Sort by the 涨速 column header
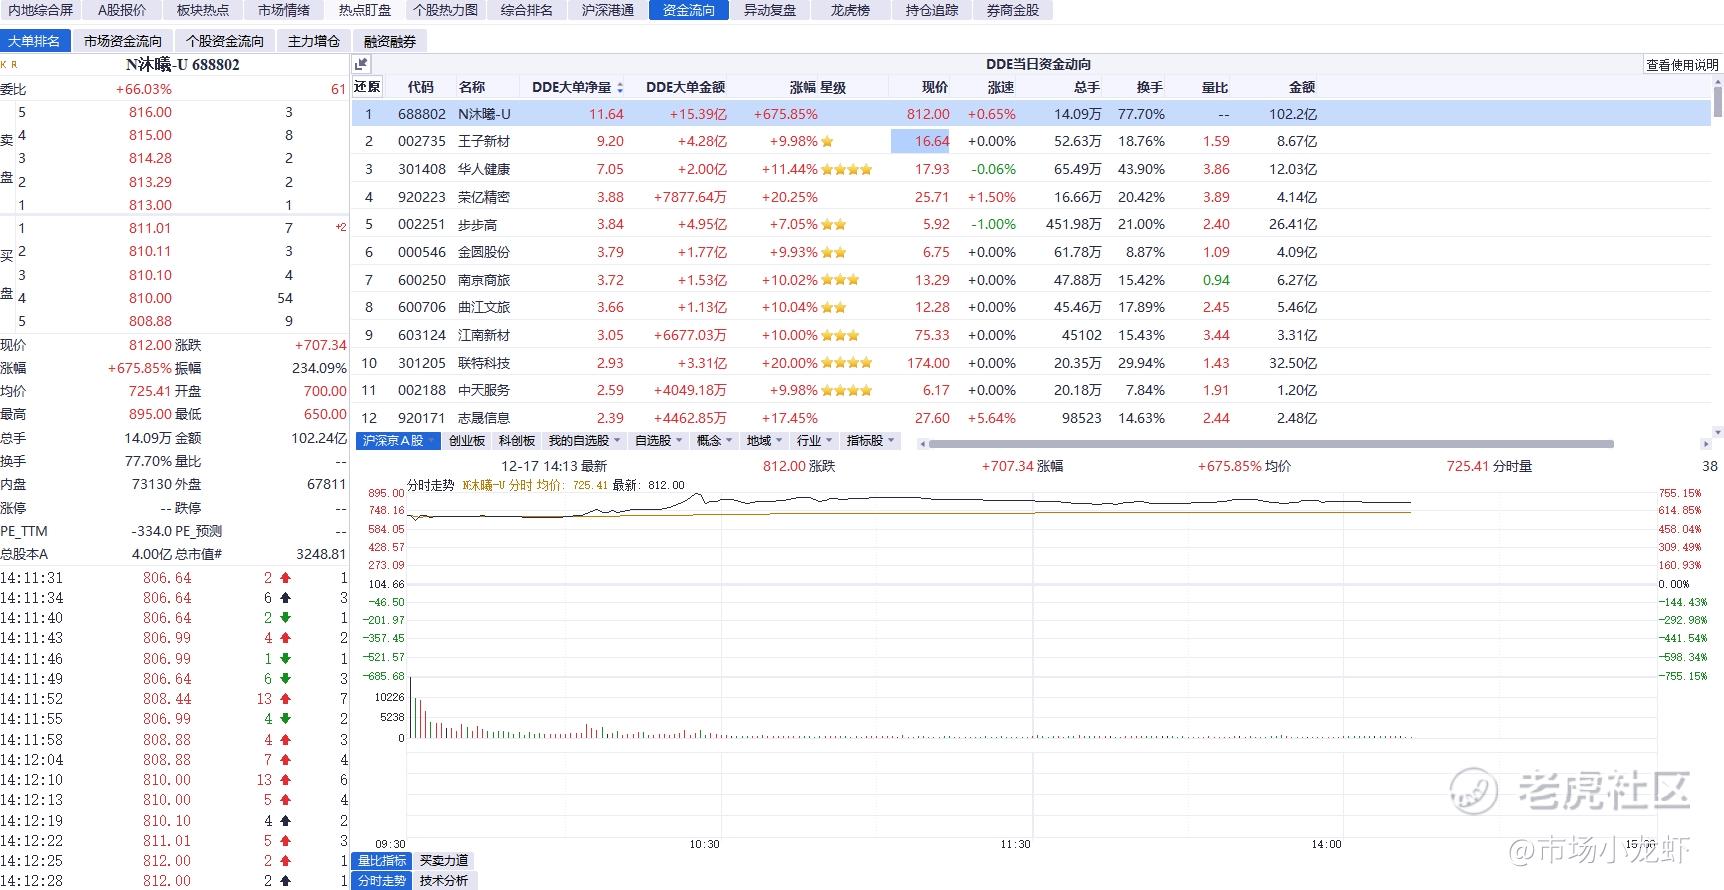1724x890 pixels. pos(1001,87)
